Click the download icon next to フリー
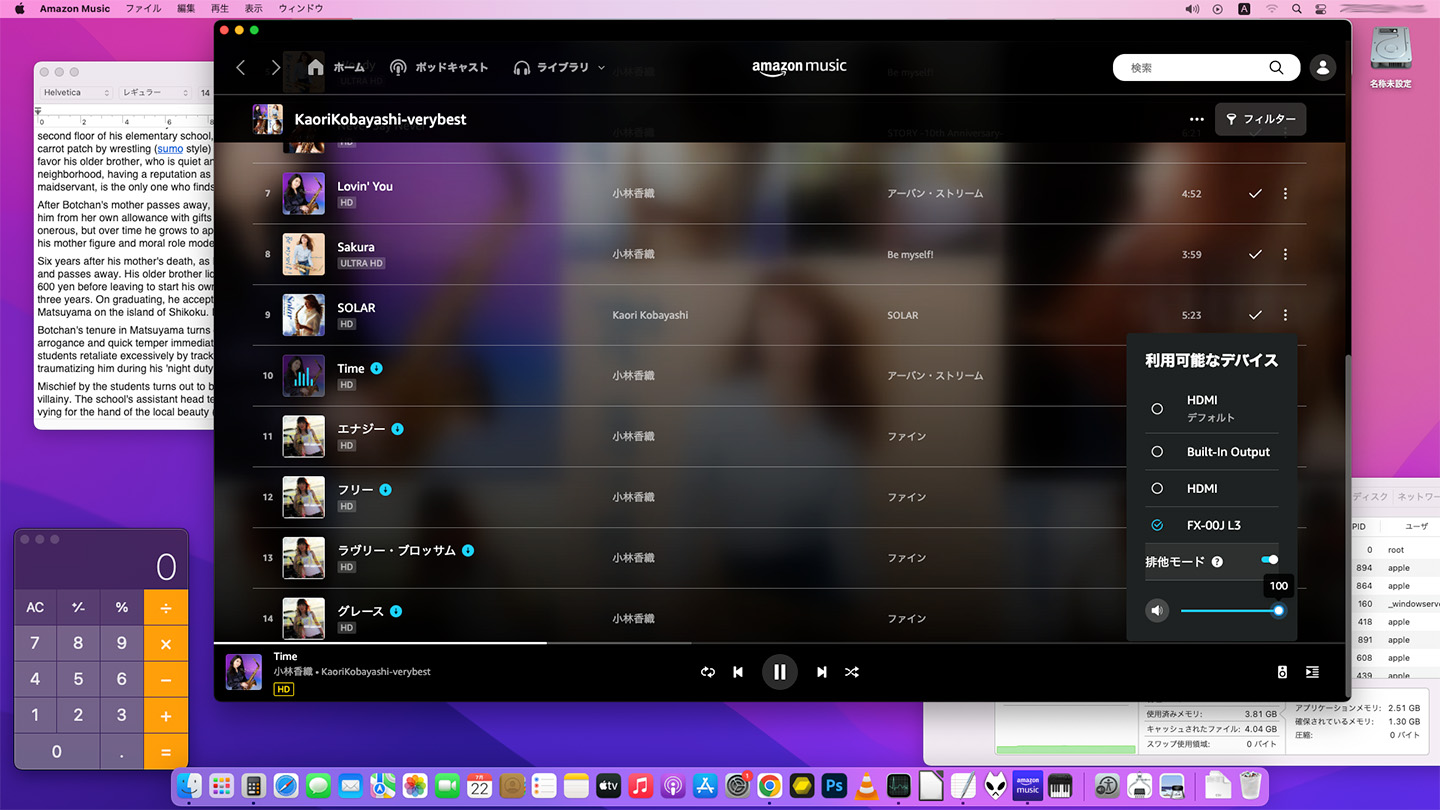1440x810 pixels. (x=385, y=490)
